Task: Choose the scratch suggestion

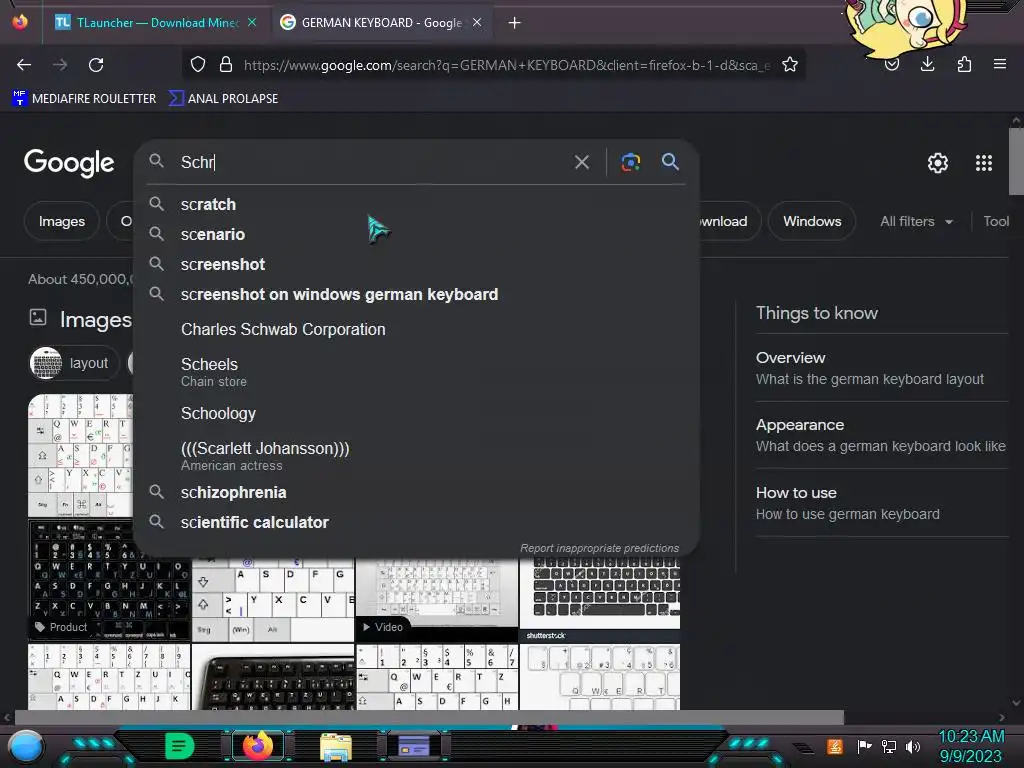Action: pos(415,204)
